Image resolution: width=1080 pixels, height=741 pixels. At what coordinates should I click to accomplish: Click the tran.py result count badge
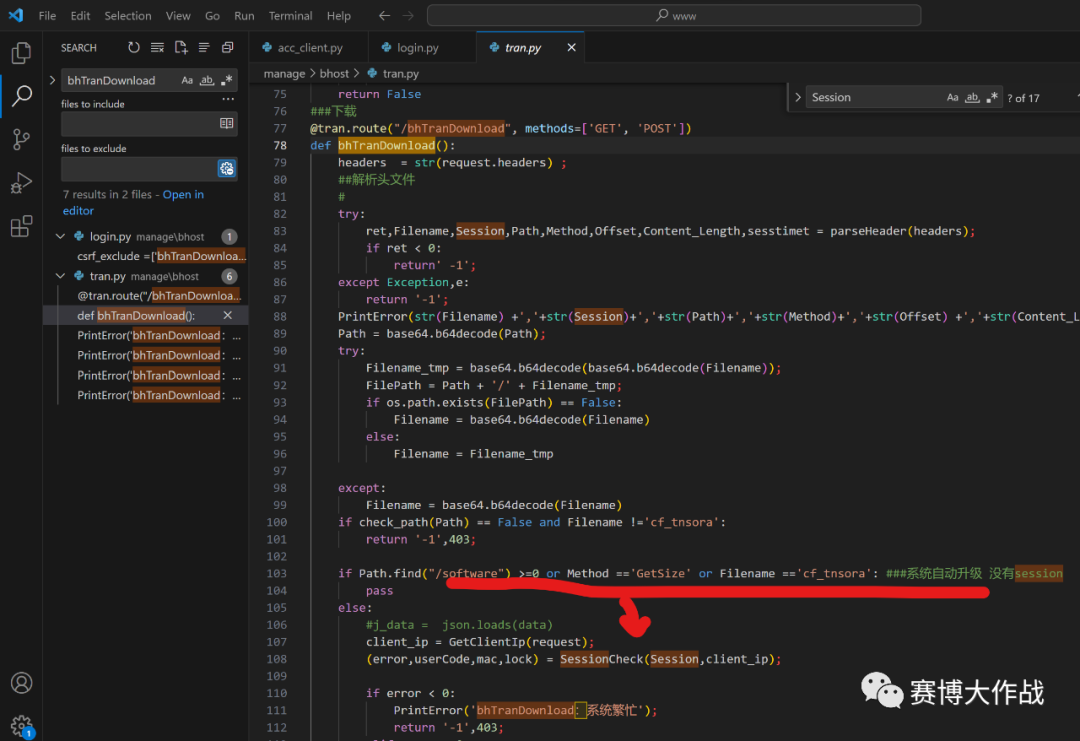(x=229, y=277)
